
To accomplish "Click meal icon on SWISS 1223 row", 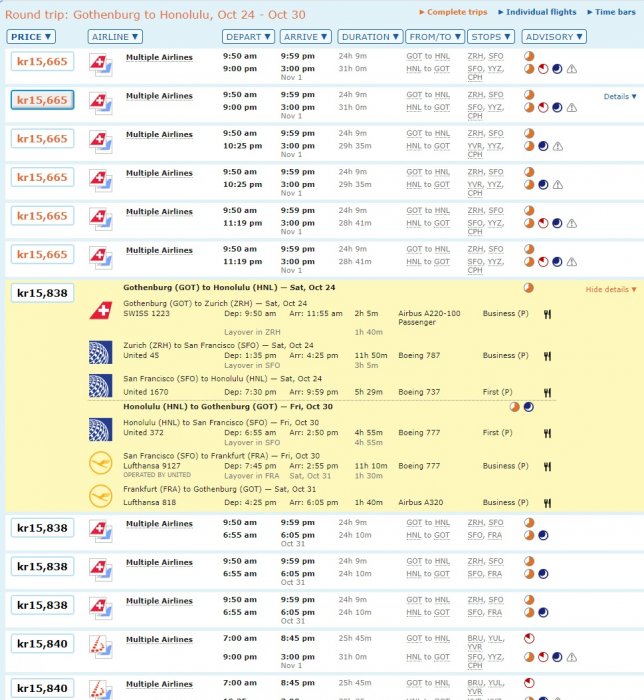I will (x=547, y=313).
